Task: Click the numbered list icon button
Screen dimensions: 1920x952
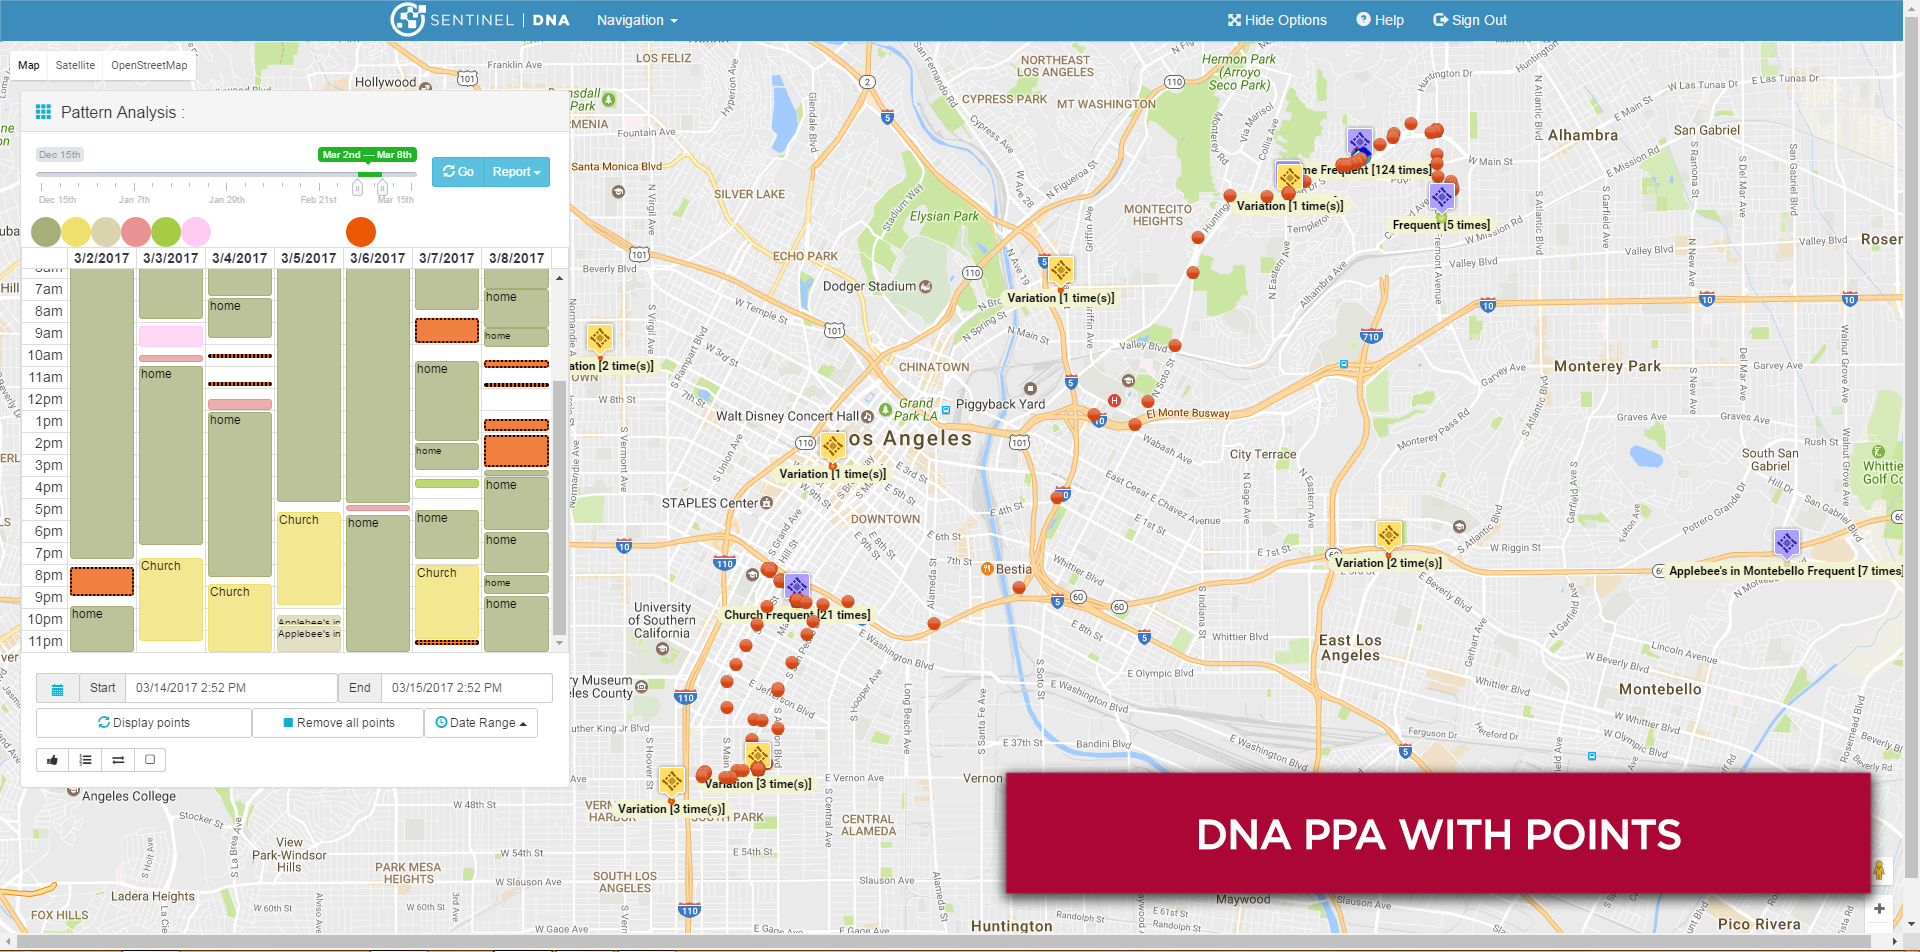Action: 86,760
